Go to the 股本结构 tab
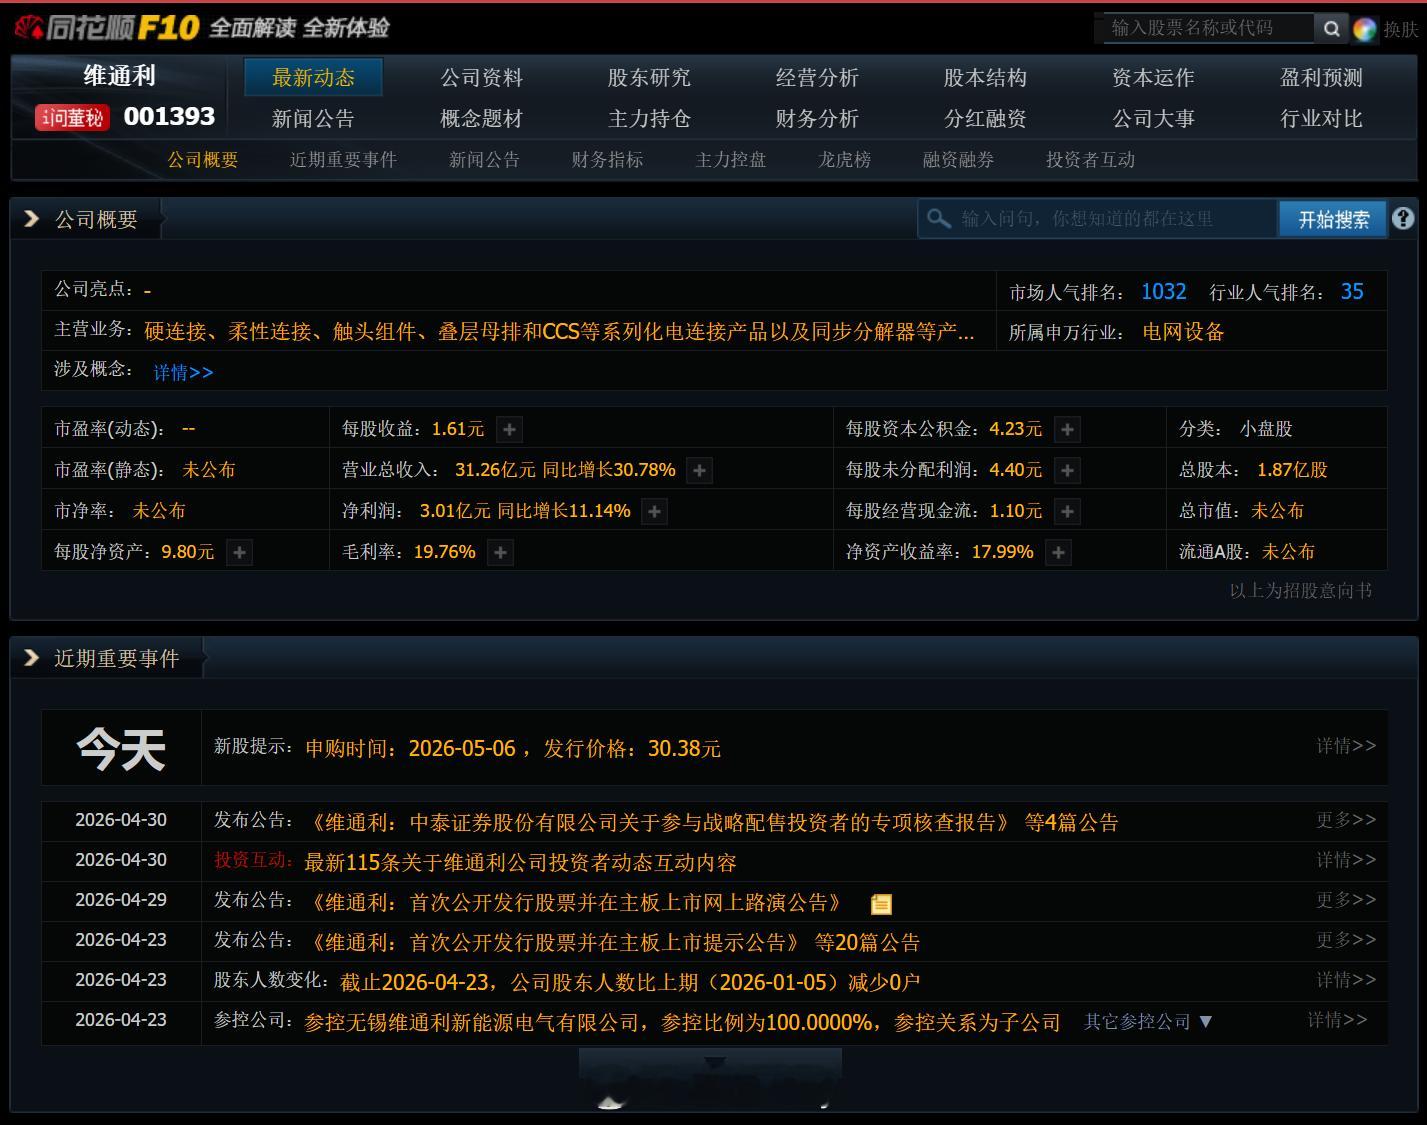 click(x=985, y=78)
